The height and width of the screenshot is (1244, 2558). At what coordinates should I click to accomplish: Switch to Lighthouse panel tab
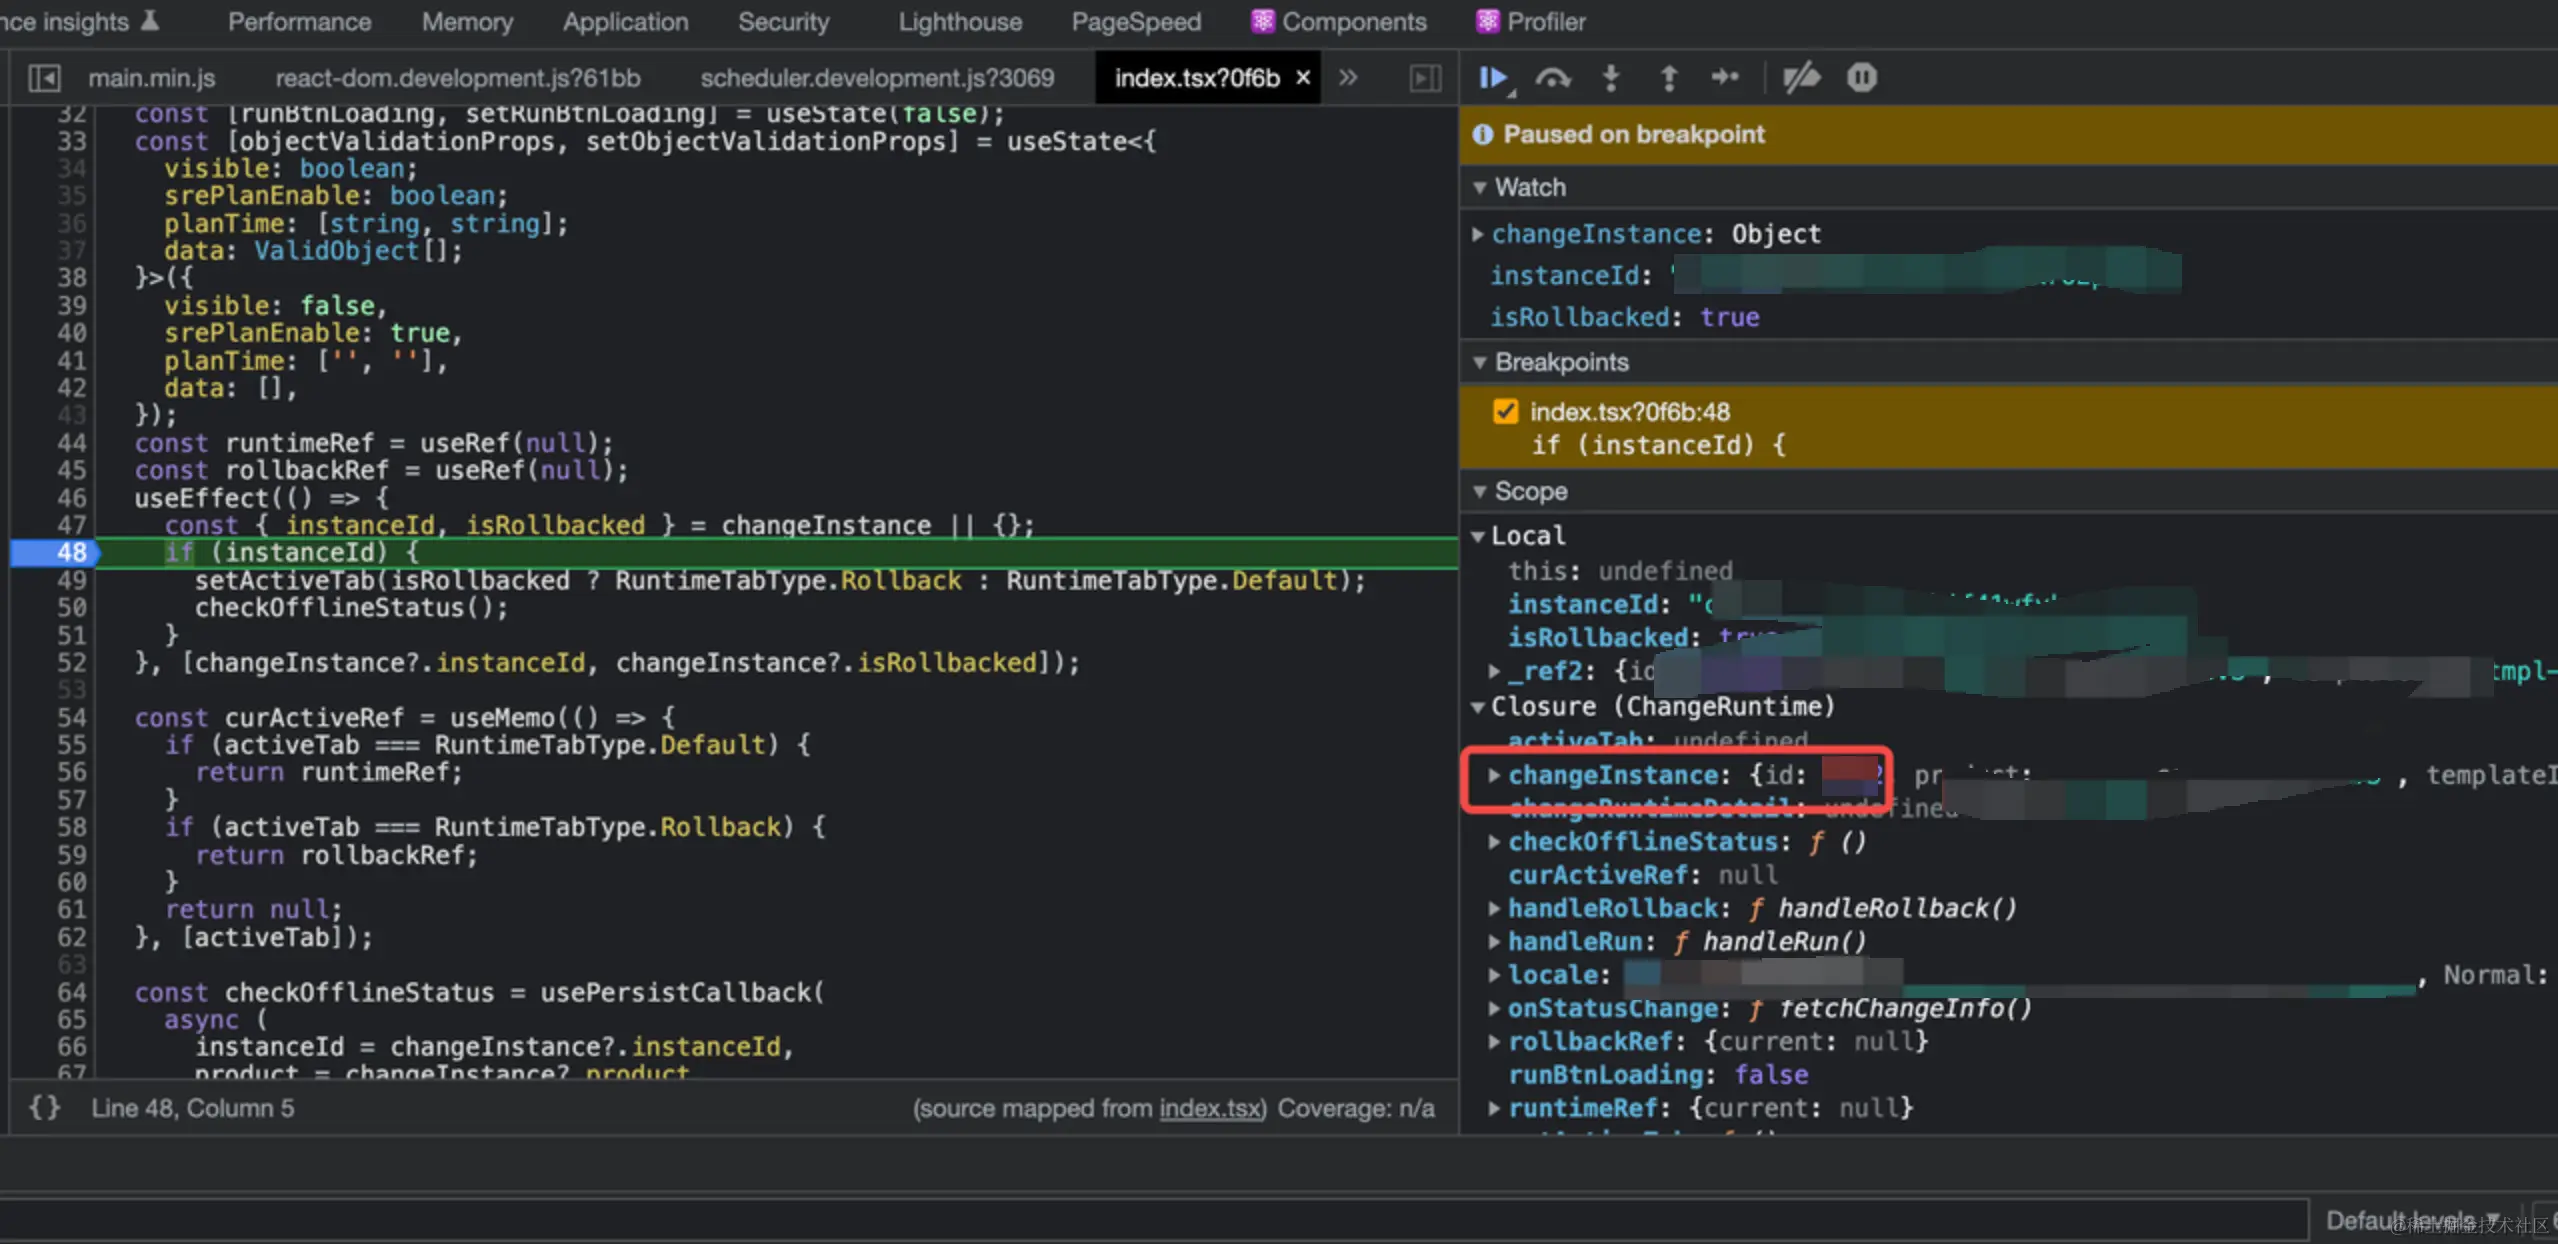click(x=959, y=21)
